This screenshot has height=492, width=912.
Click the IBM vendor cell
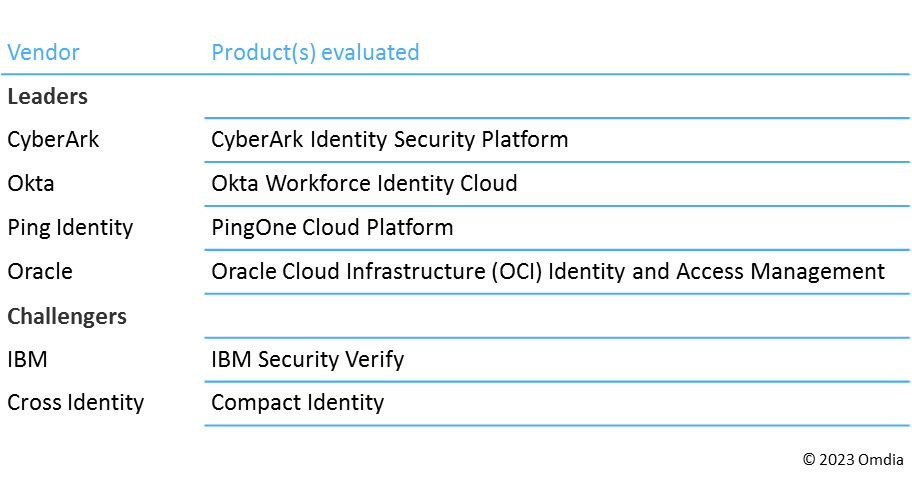(x=28, y=360)
